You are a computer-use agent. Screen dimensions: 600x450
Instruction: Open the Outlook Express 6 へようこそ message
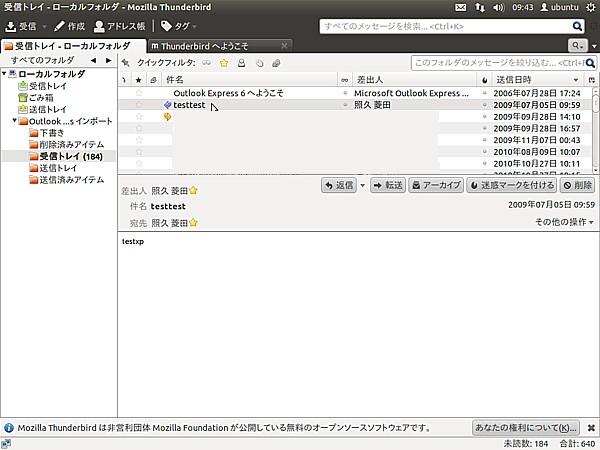click(x=228, y=93)
